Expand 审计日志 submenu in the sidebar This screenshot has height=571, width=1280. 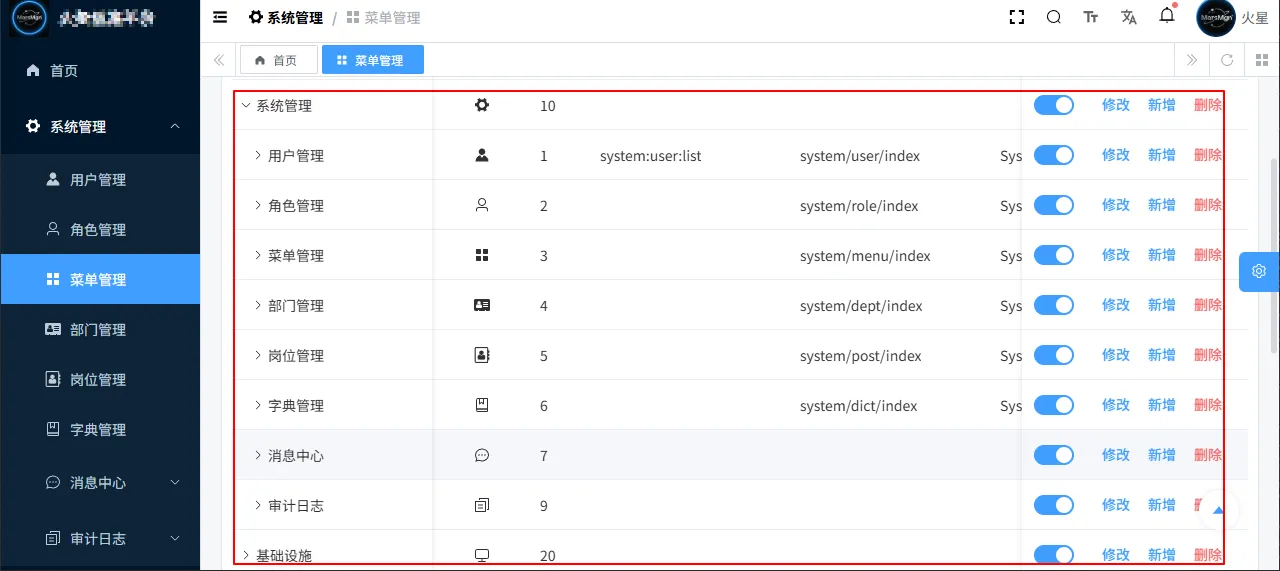click(175, 538)
